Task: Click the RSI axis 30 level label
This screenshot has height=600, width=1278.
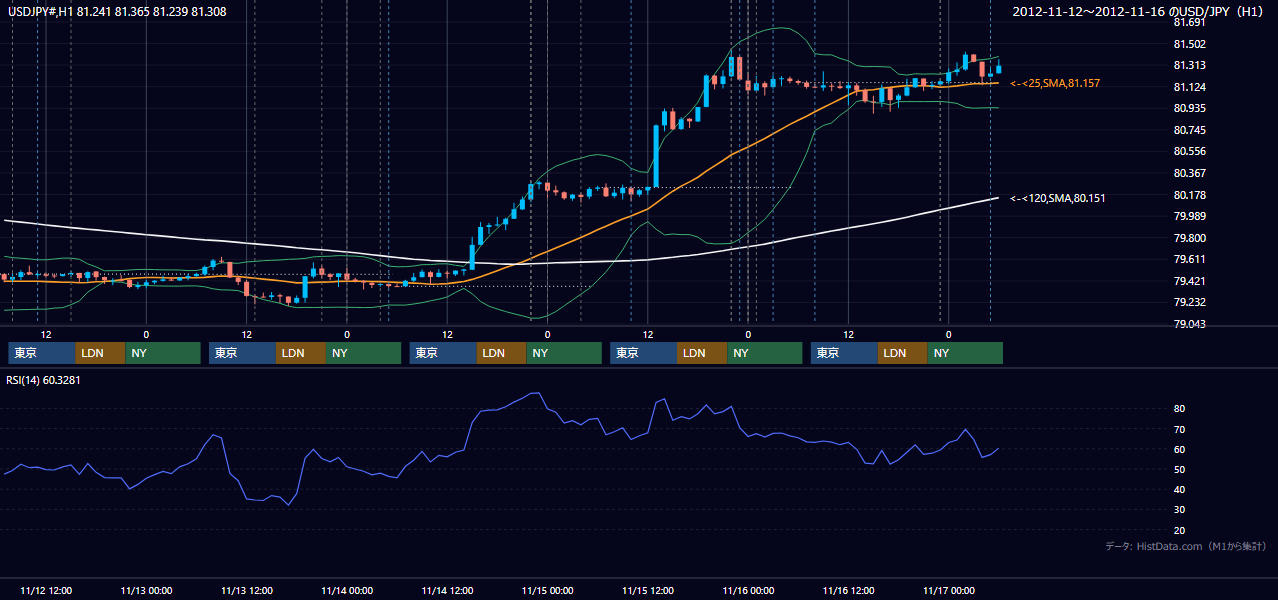Action: coord(1179,510)
